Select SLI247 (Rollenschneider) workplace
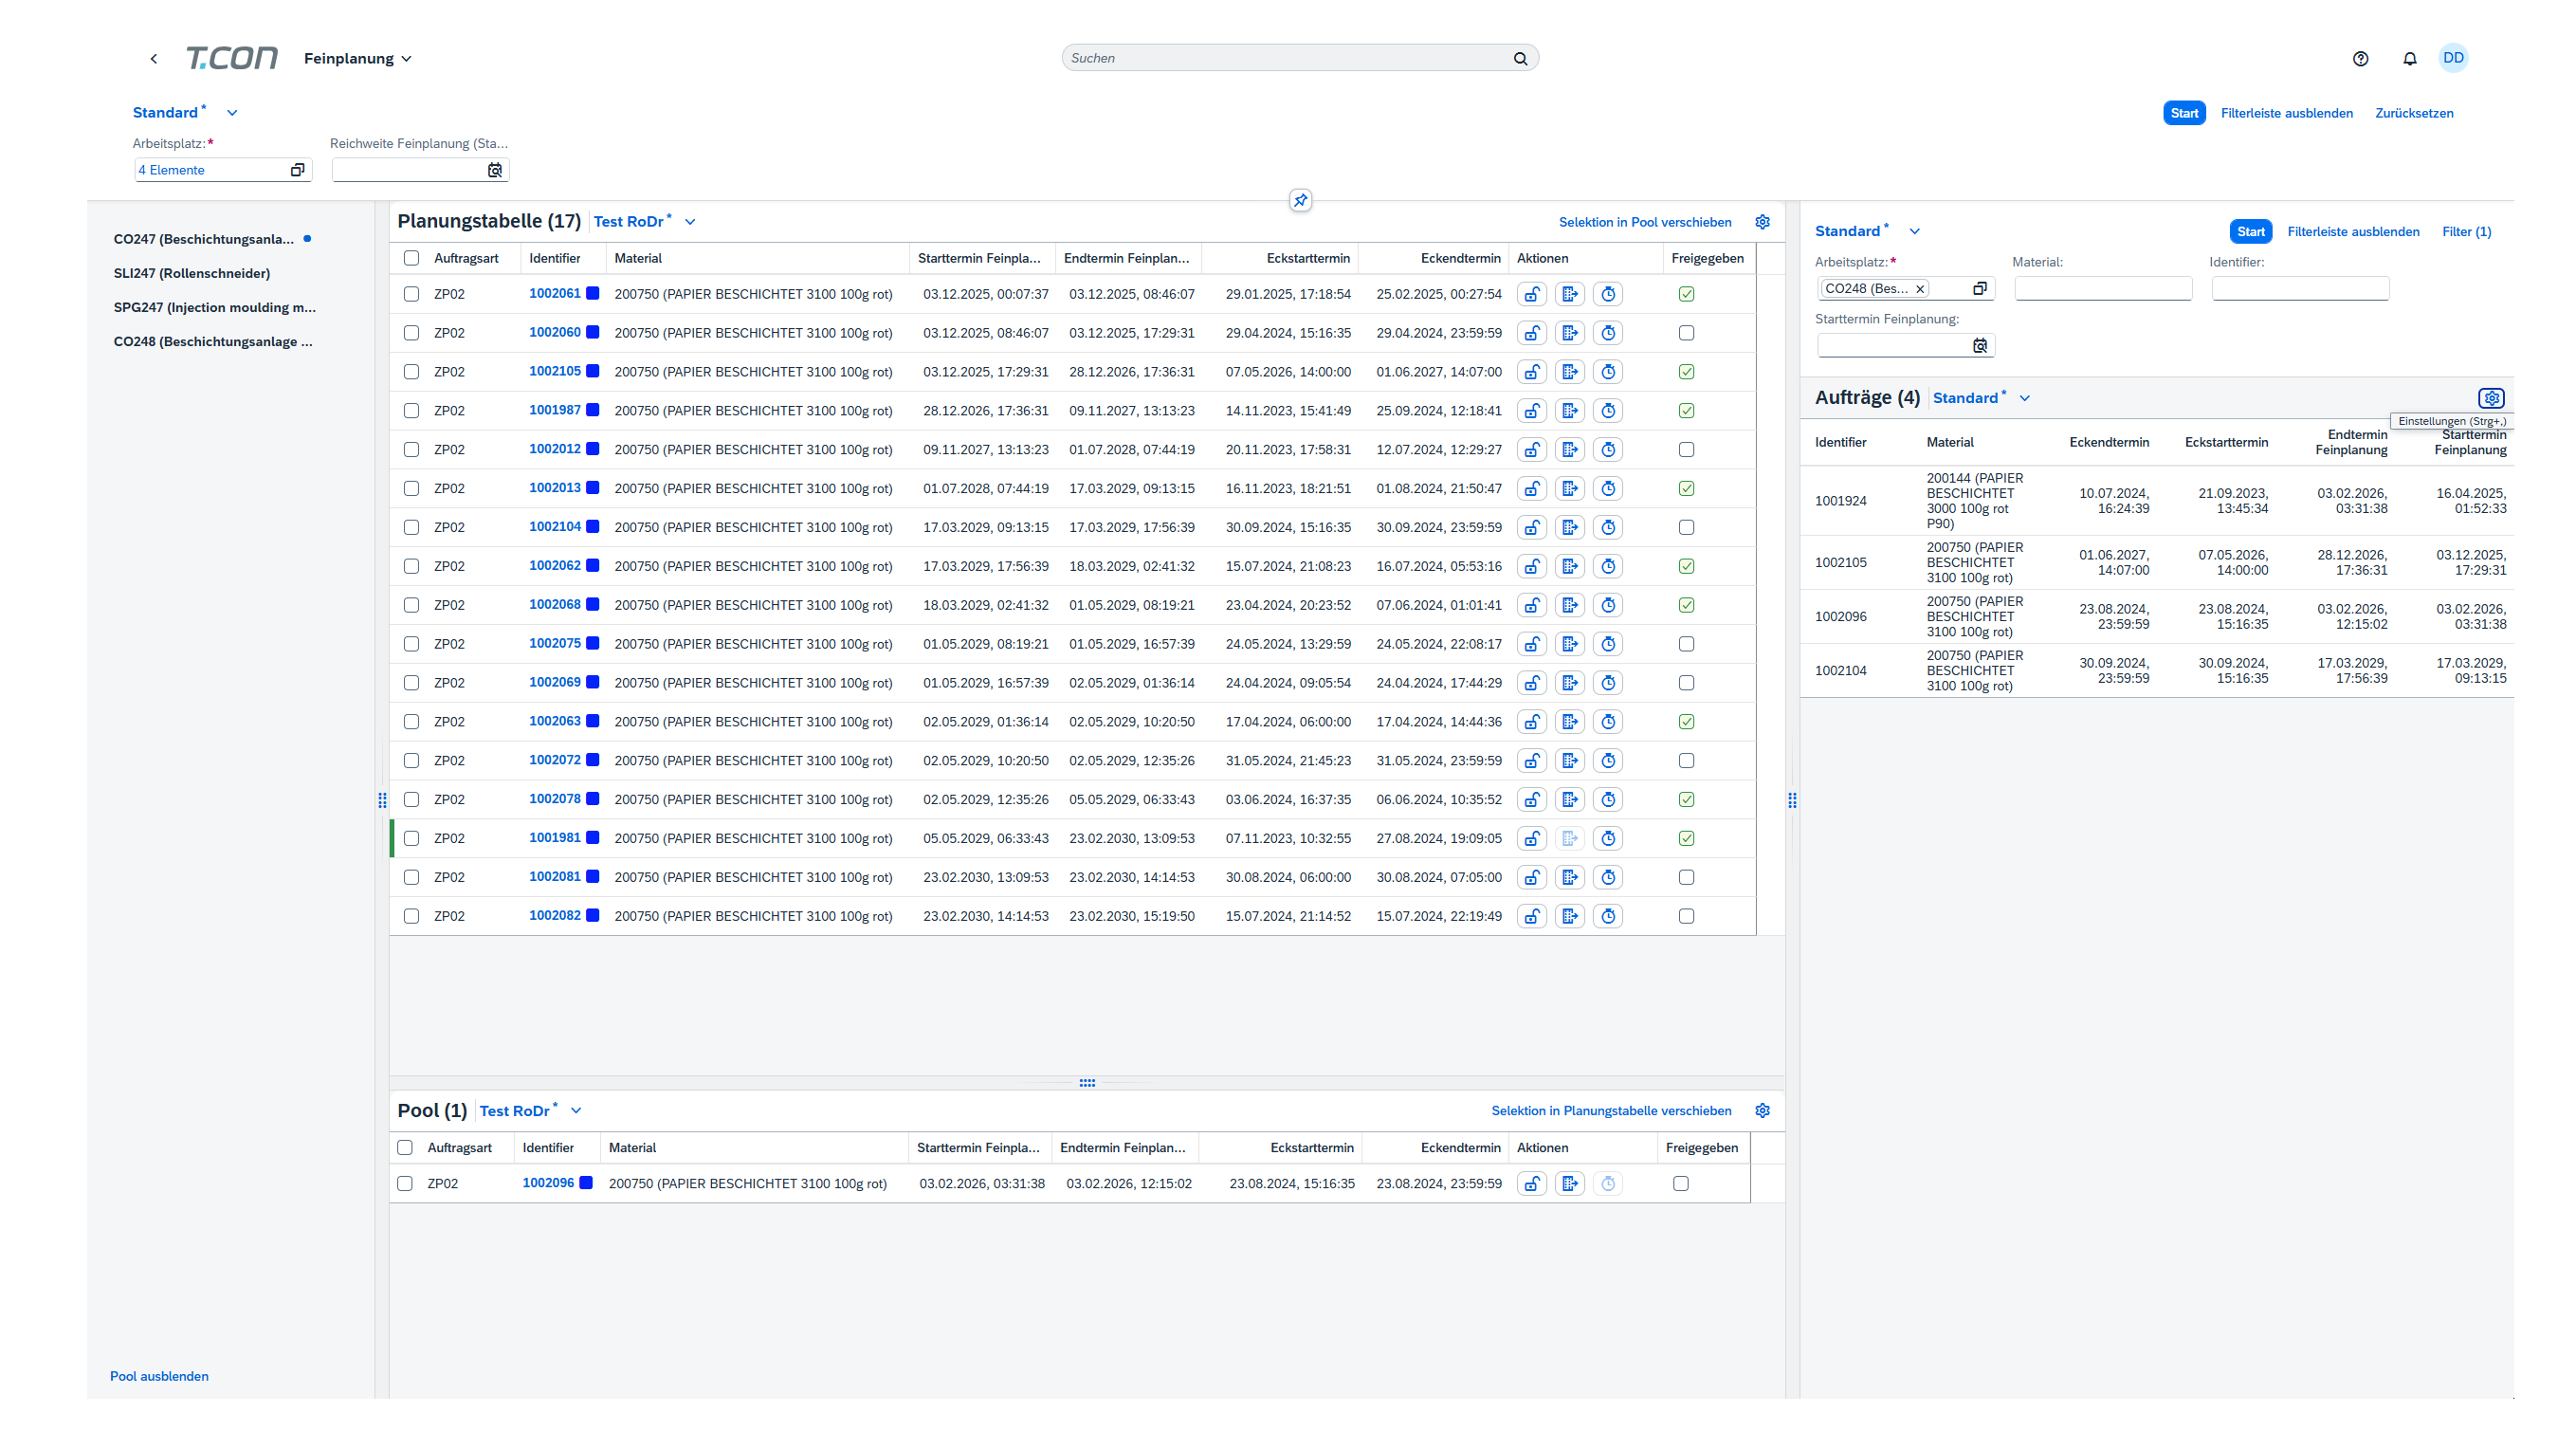Image resolution: width=2576 pixels, height=1431 pixels. [192, 273]
